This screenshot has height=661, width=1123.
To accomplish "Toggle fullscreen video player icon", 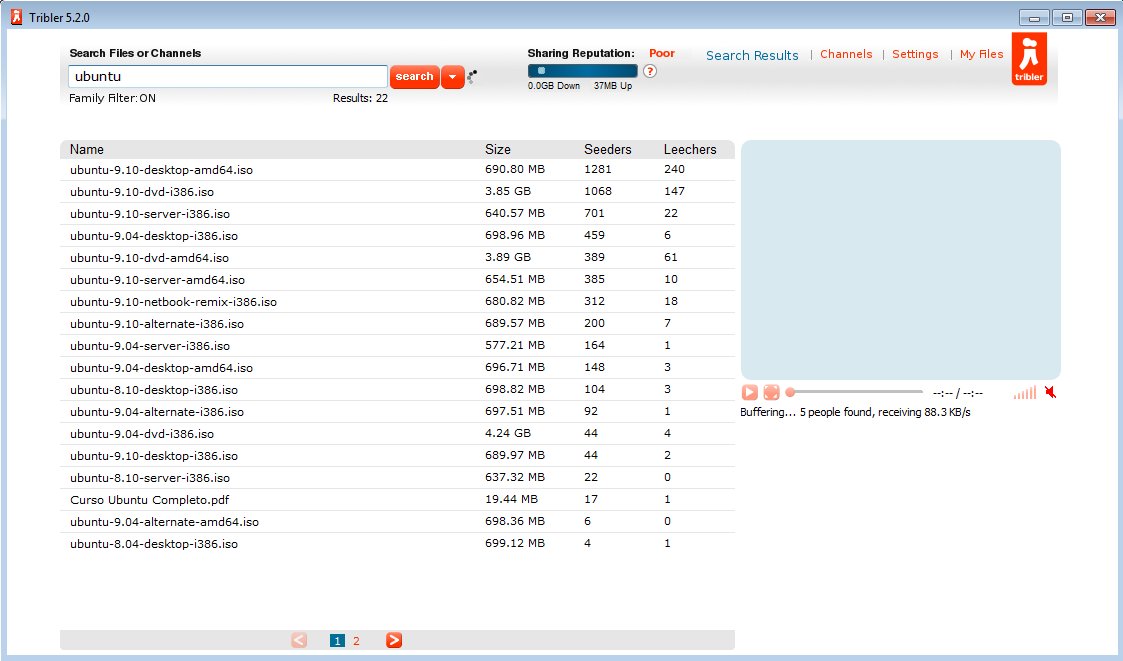I will pyautogui.click(x=771, y=392).
